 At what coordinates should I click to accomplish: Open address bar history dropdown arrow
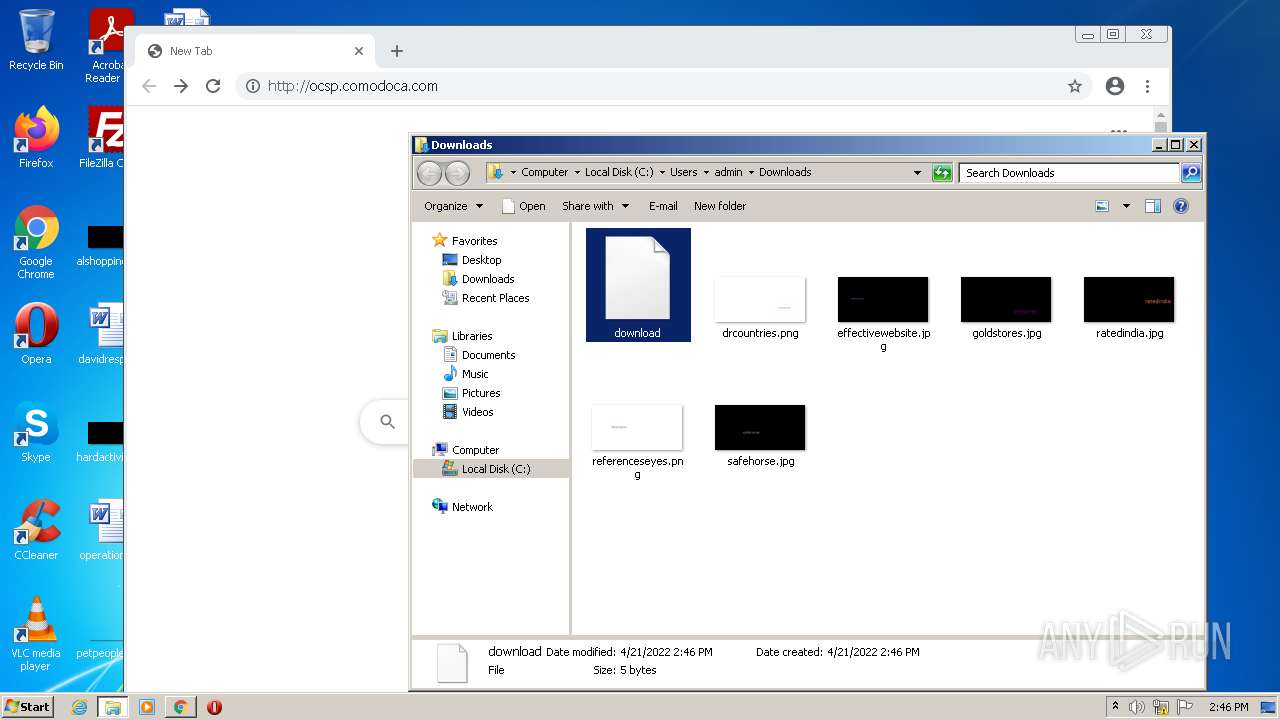pos(917,173)
